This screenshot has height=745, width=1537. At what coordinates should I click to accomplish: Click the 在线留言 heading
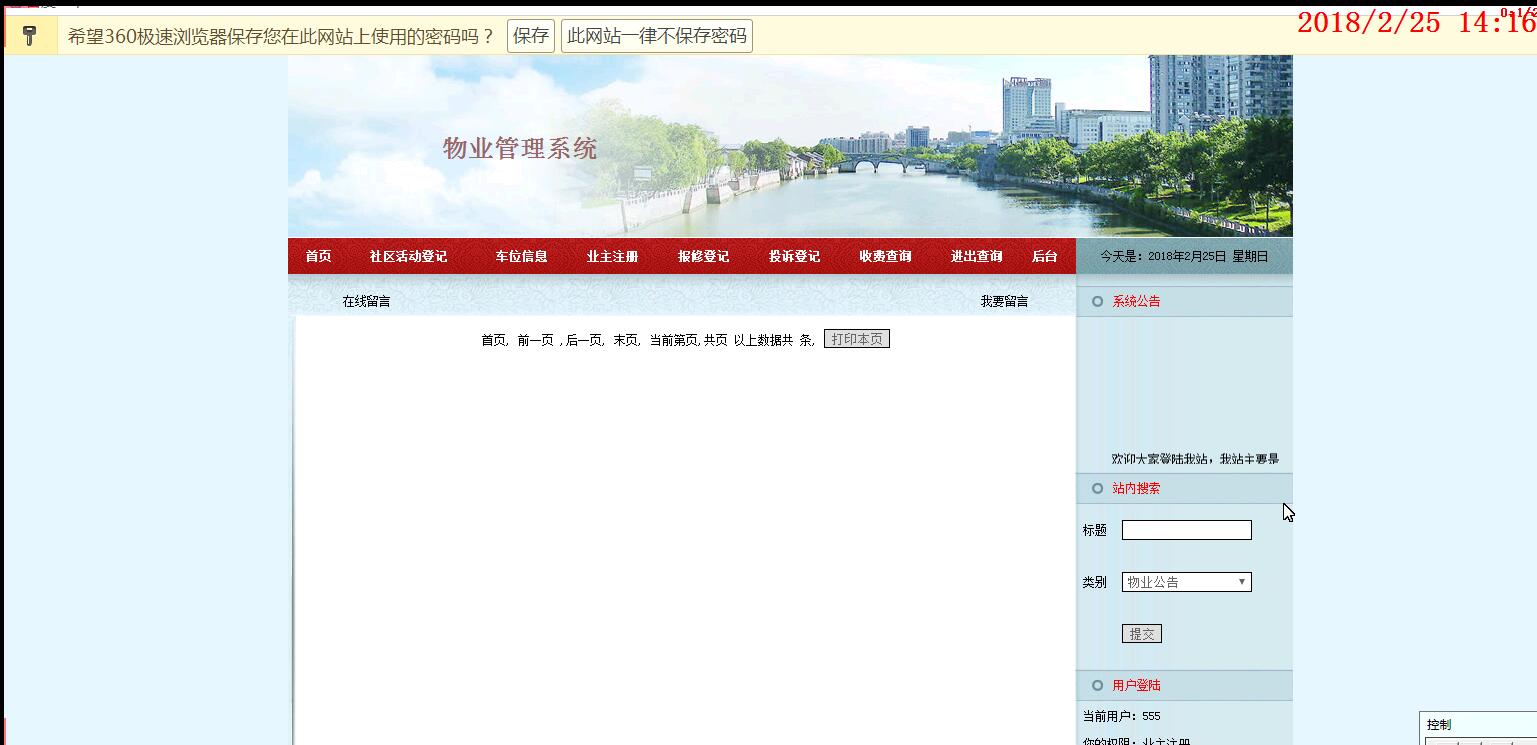(x=366, y=301)
